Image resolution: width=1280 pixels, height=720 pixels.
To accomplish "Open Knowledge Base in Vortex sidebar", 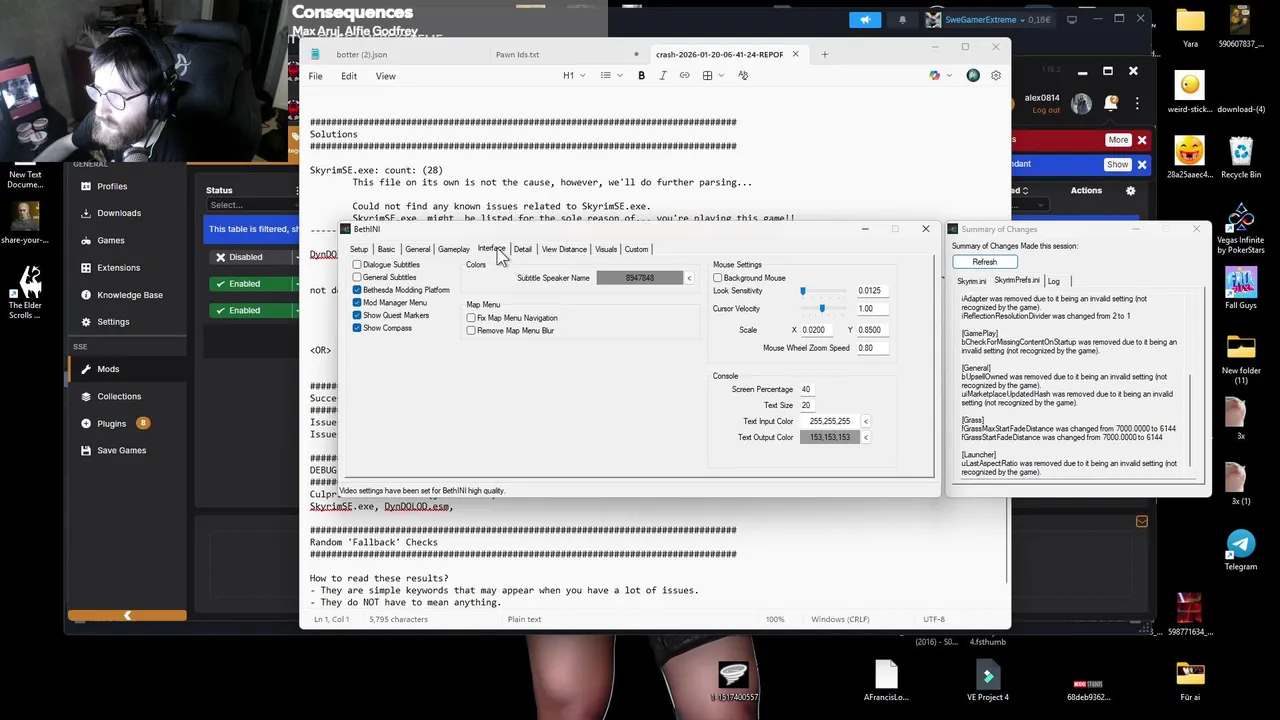I will [130, 295].
